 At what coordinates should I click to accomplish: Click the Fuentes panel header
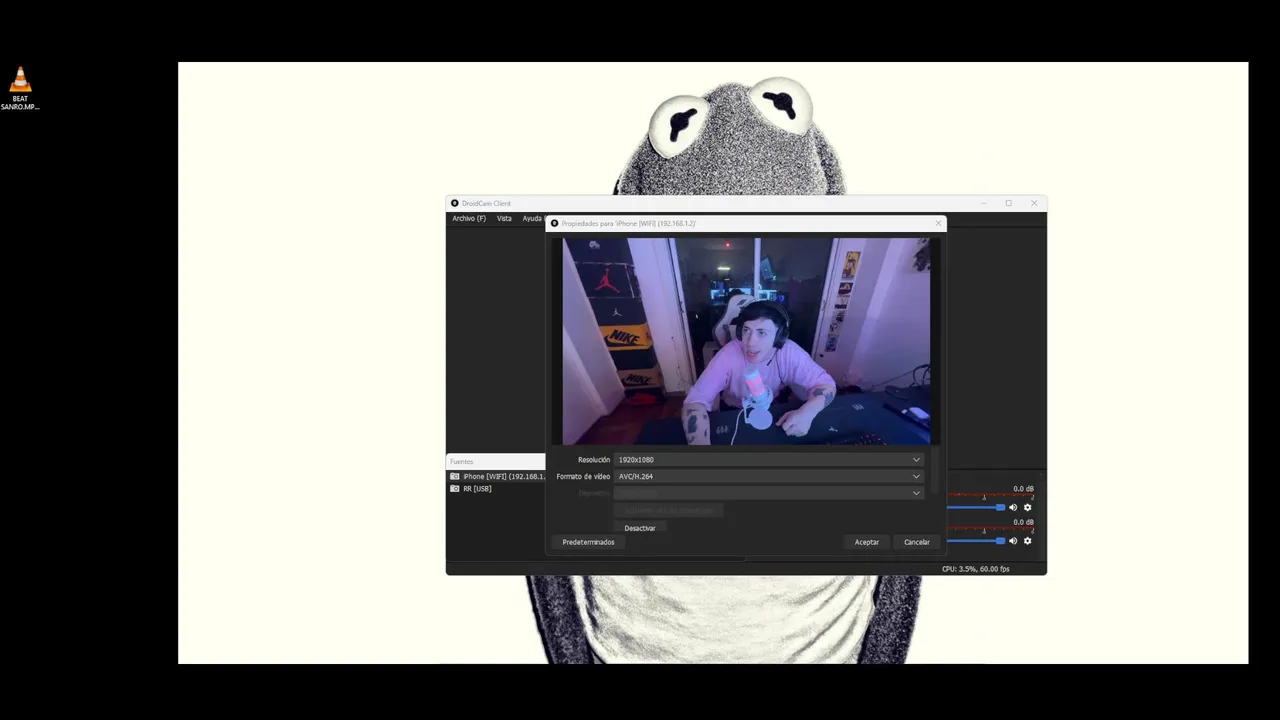pyautogui.click(x=496, y=462)
